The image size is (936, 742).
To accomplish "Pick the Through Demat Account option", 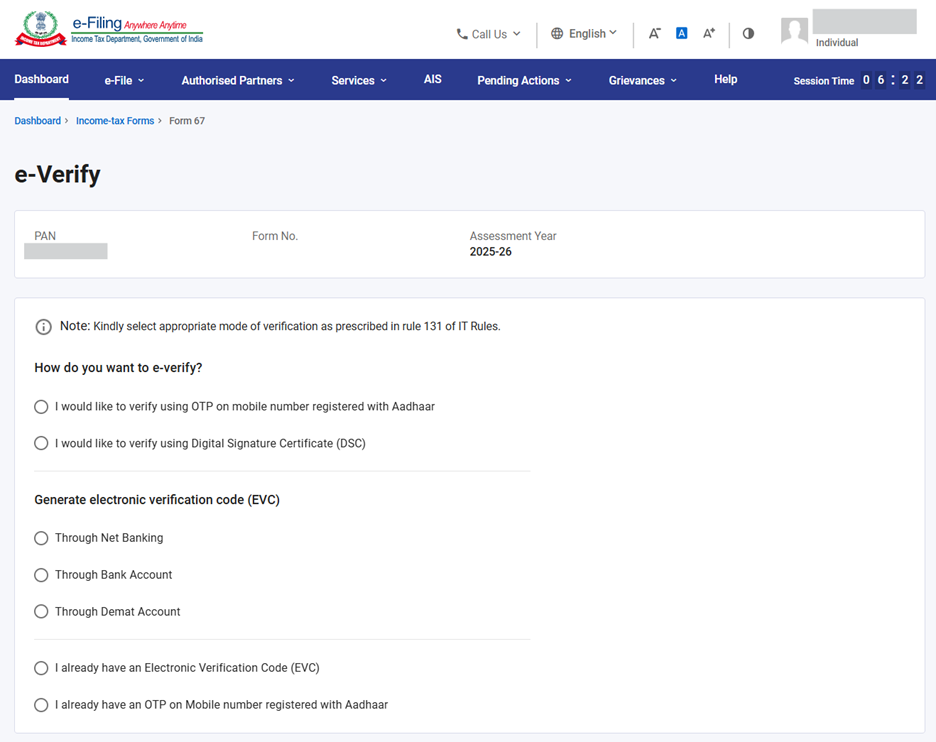I will tap(41, 612).
